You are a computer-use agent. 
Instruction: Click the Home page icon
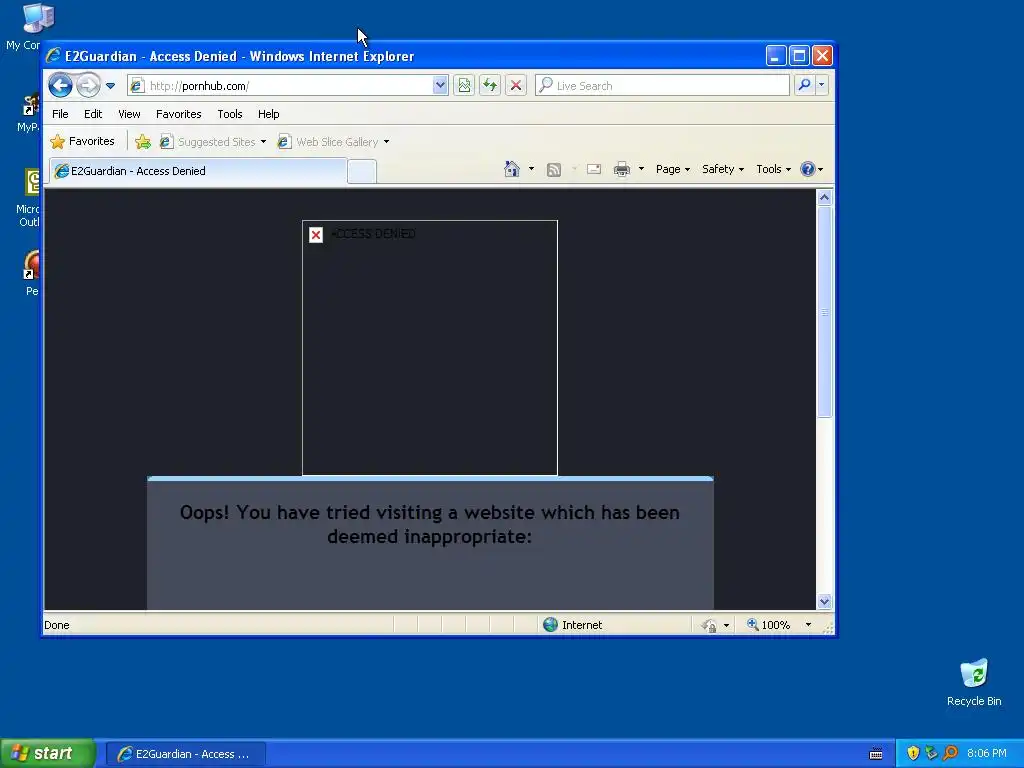[x=512, y=169]
